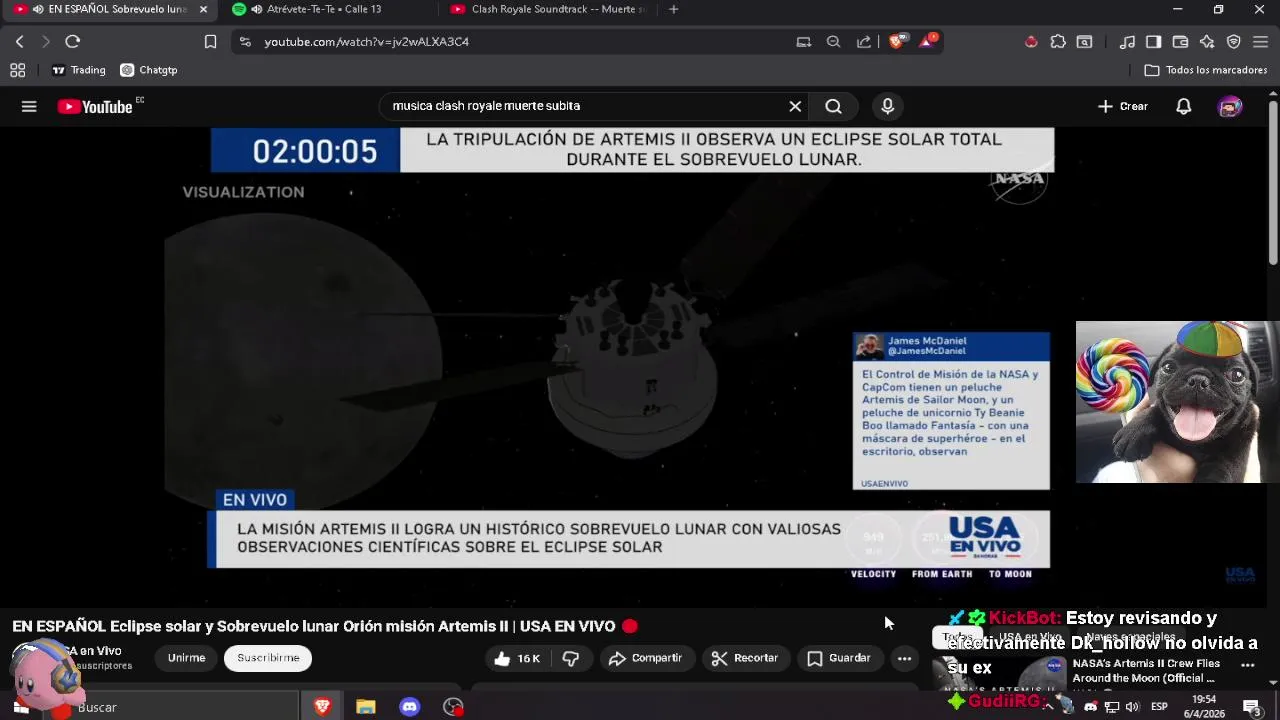Open the Crear upload menu

pyautogui.click(x=1123, y=106)
